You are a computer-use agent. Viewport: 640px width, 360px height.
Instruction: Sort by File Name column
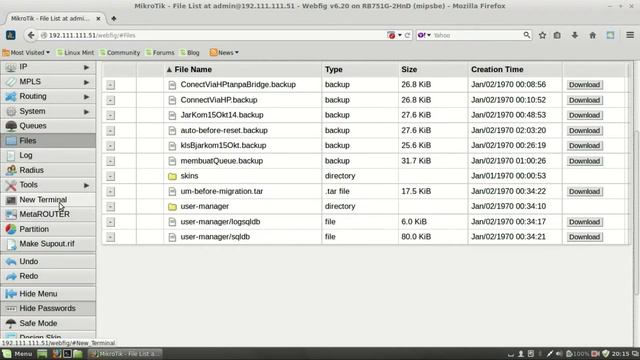[243, 69]
